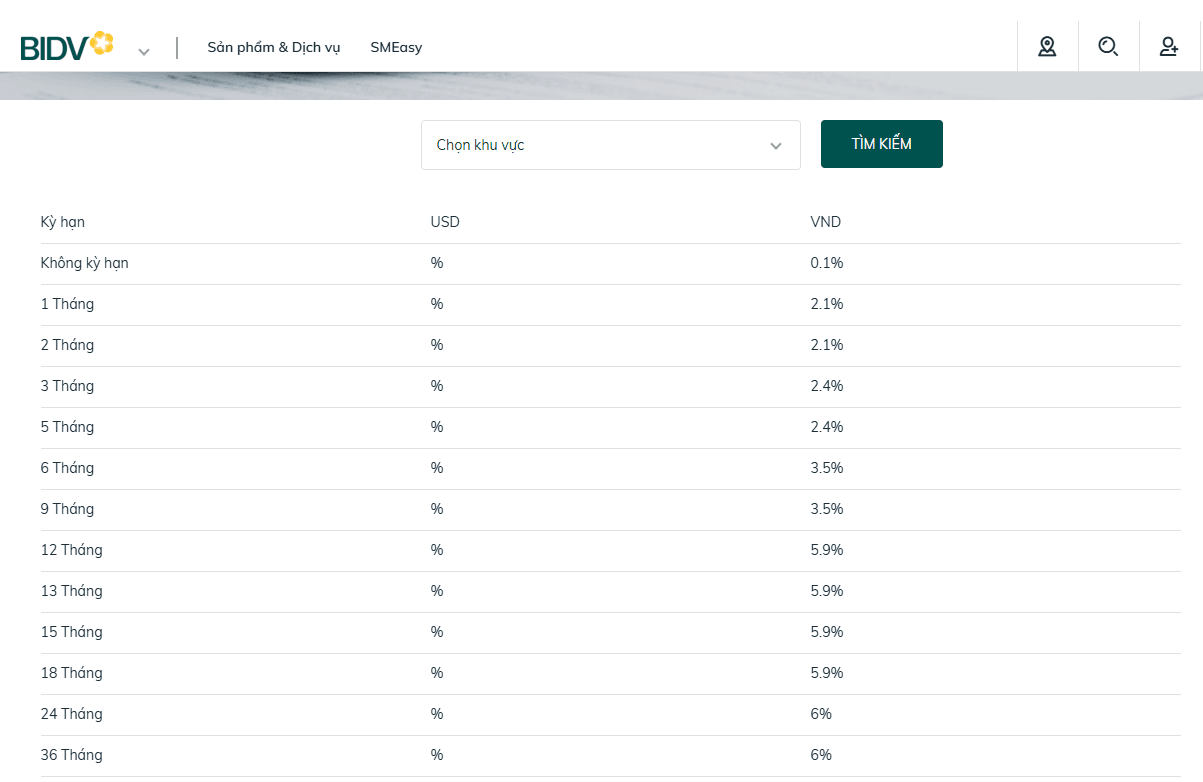Click the 1 Tháng term row

pos(611,305)
